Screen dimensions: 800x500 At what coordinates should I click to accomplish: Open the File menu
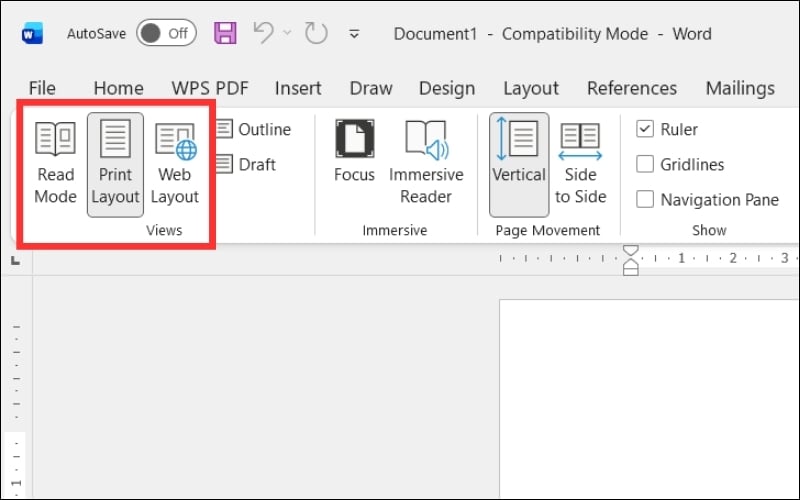click(x=42, y=88)
